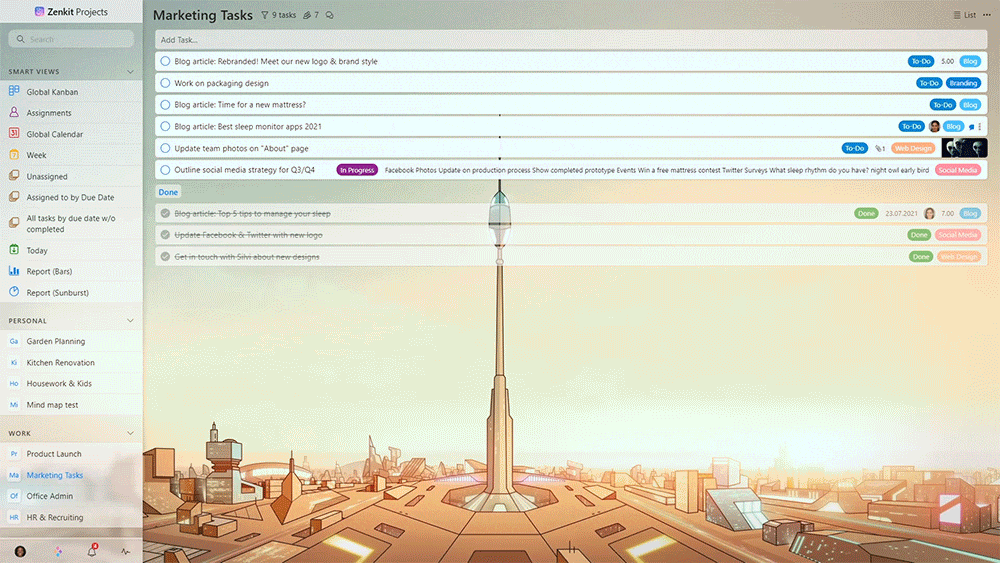Collapse the Personal section chevron
1000x563 pixels.
[130, 321]
